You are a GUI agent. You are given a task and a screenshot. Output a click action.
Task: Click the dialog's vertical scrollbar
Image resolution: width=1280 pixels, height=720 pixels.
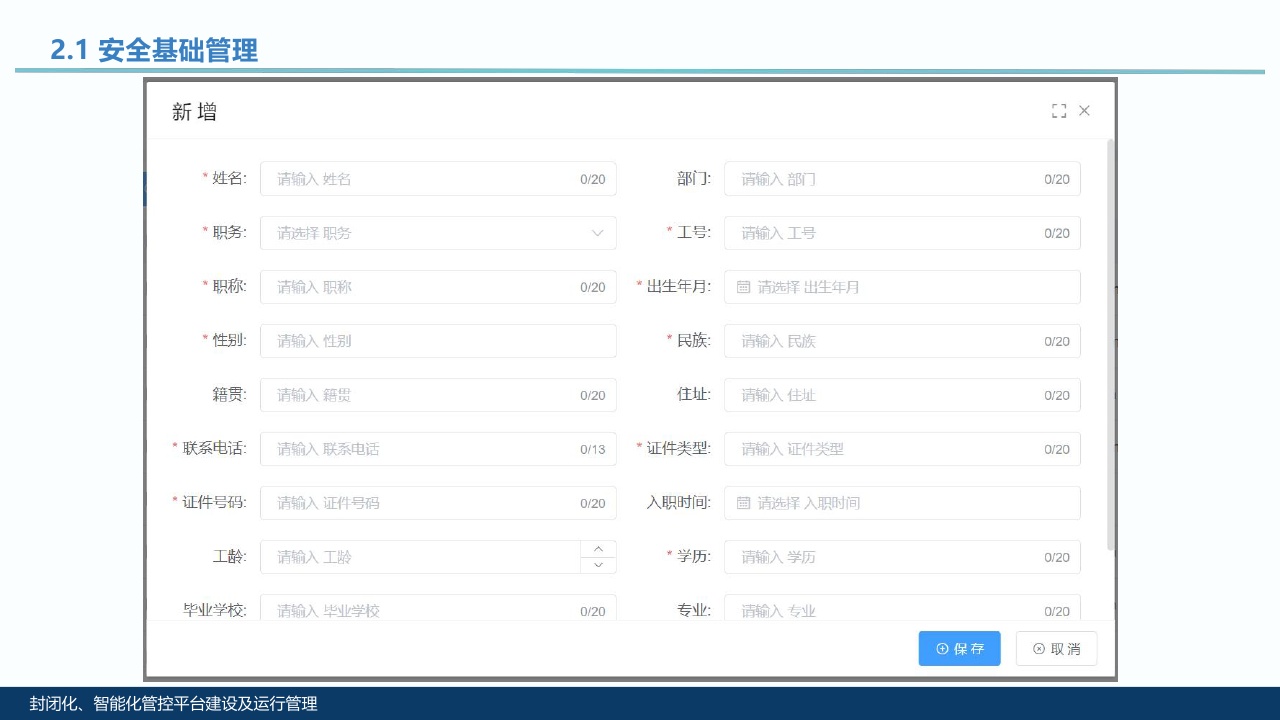click(1110, 345)
